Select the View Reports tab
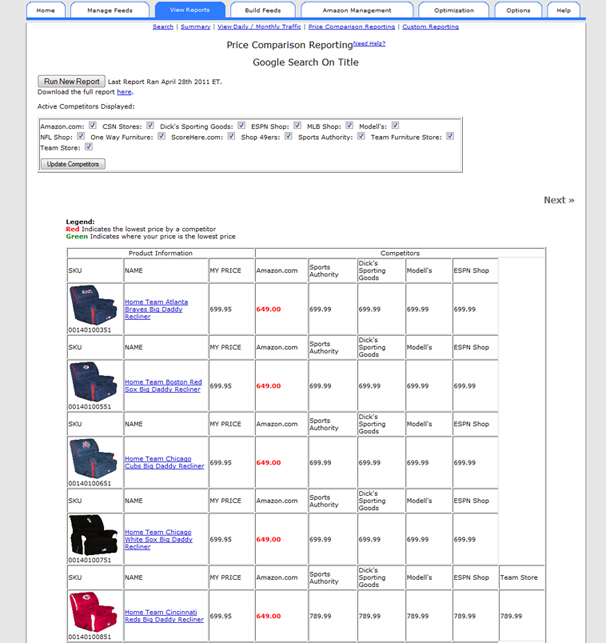The image size is (606, 643). pos(190,10)
